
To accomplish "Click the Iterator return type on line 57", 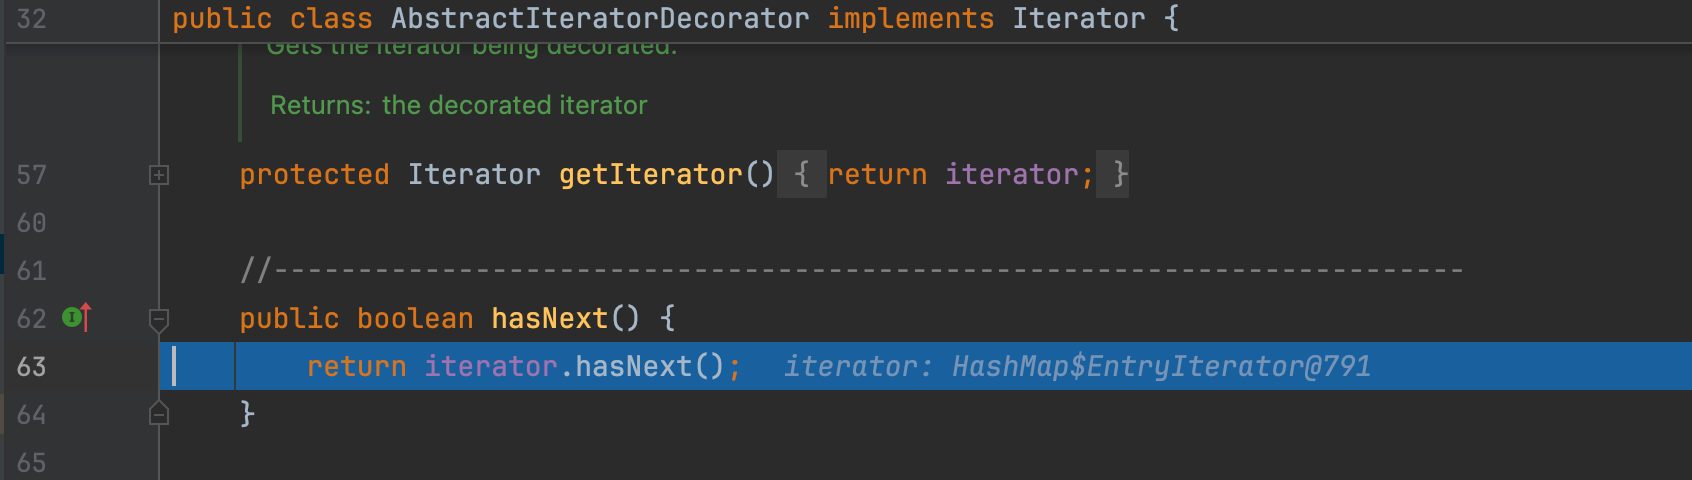I will coord(473,175).
